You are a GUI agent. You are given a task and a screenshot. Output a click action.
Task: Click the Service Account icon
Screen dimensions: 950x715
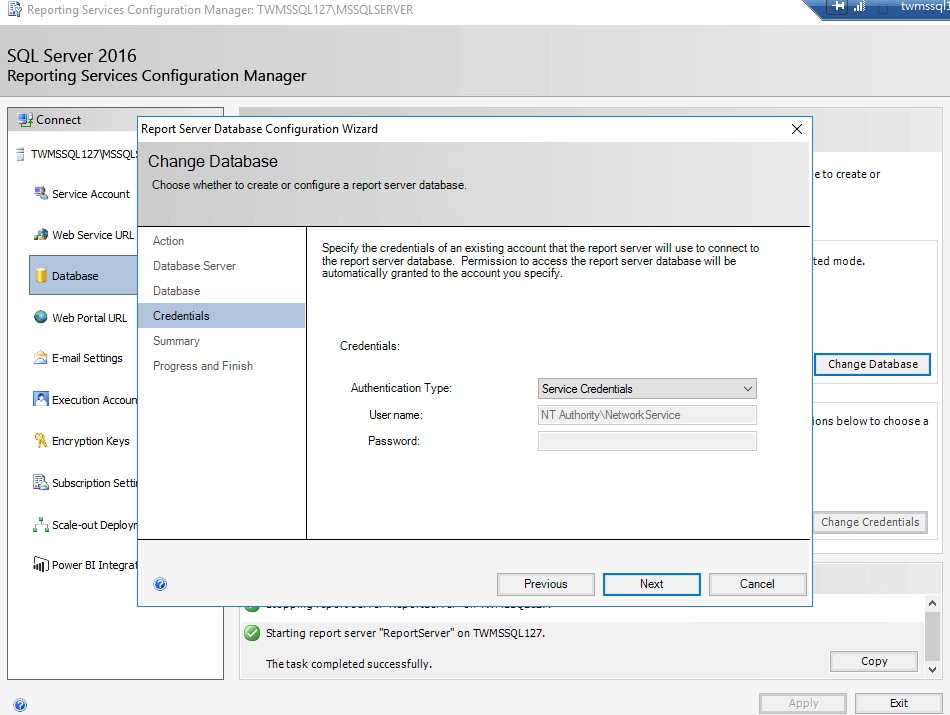41,193
